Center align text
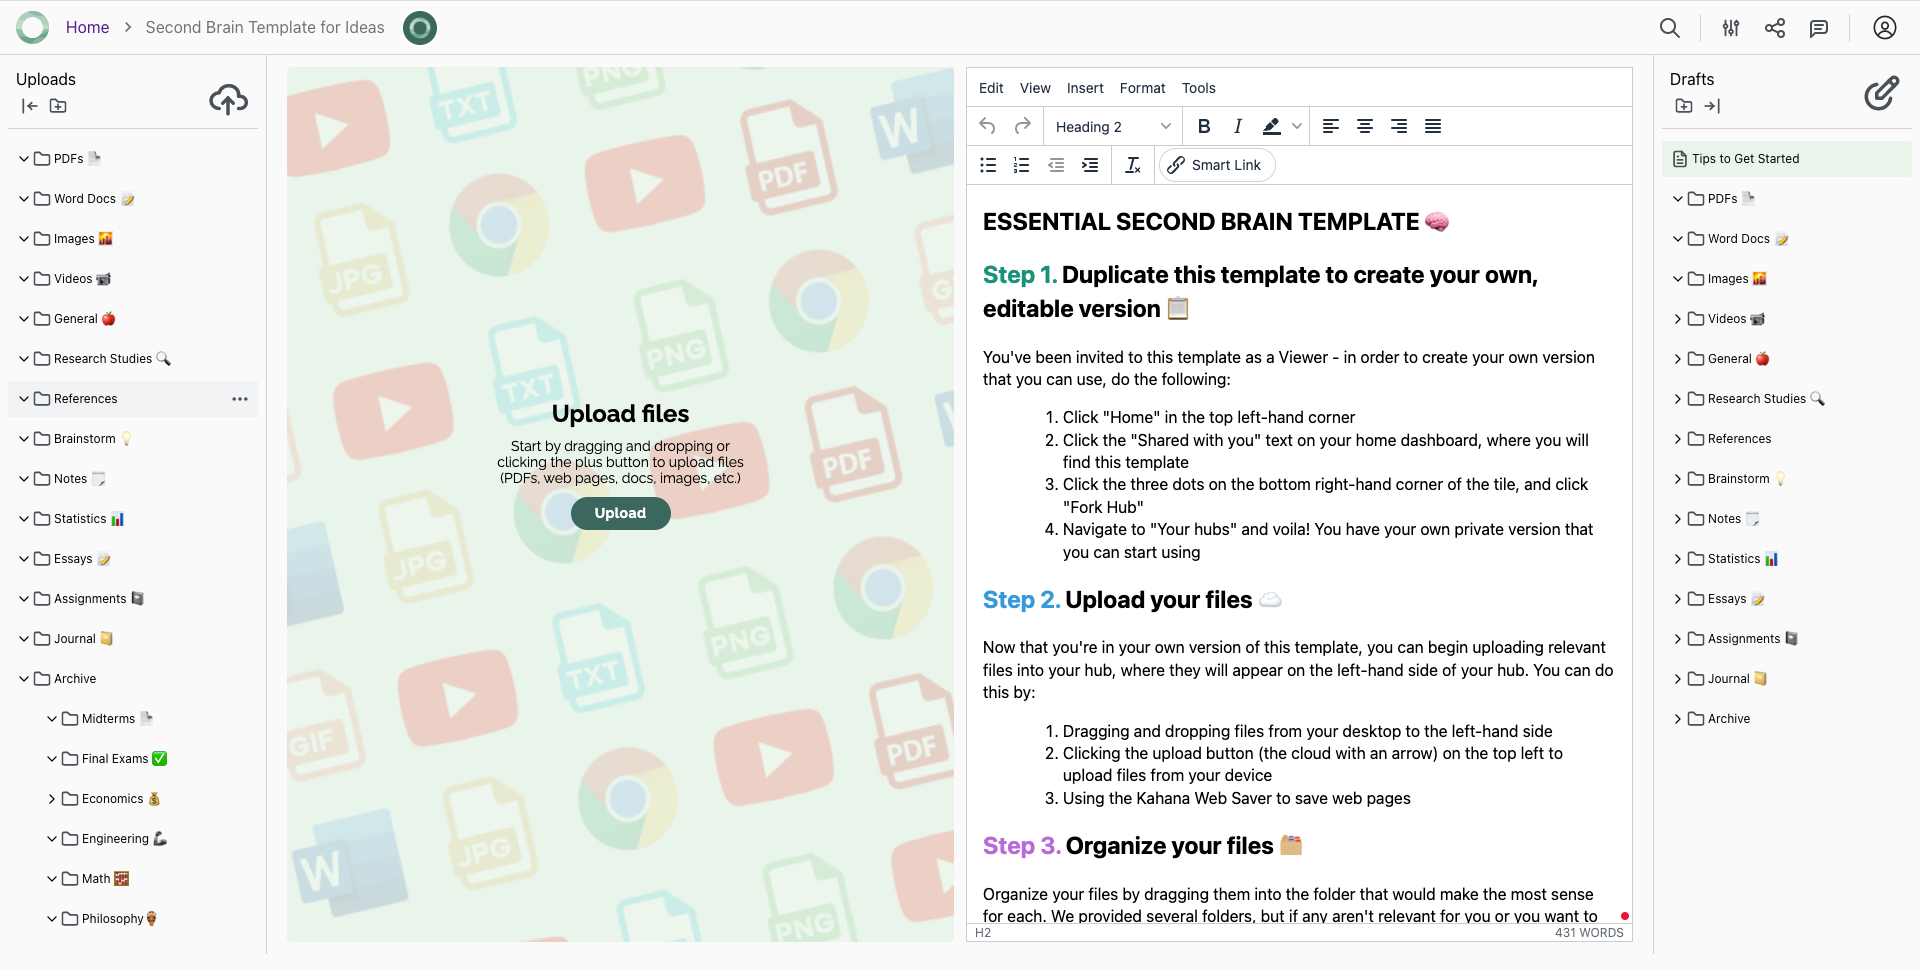 click(x=1365, y=126)
